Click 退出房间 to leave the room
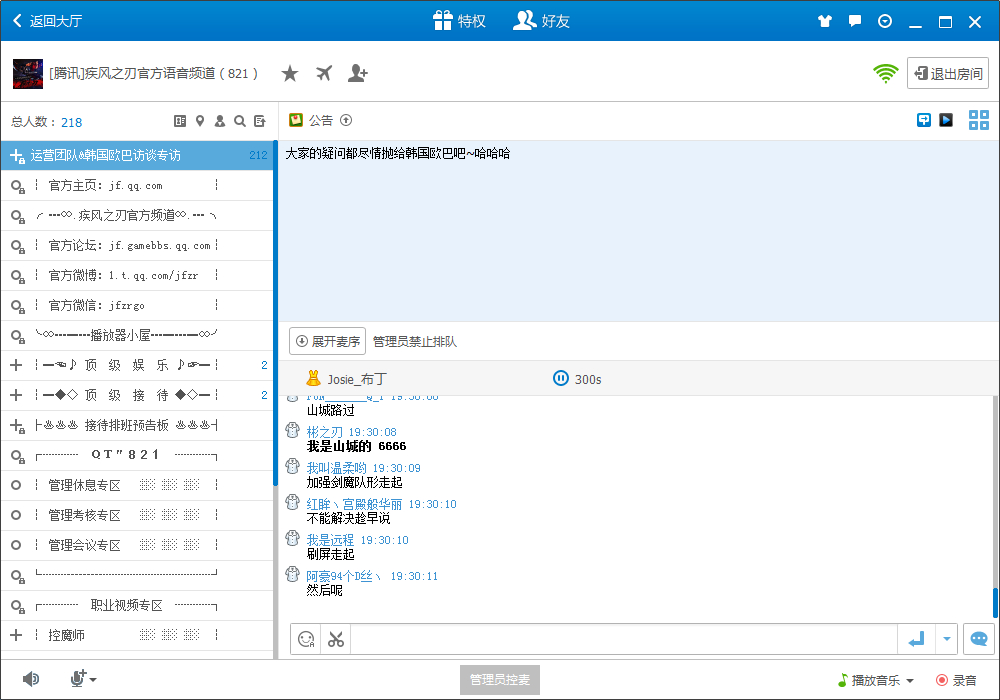 tap(948, 73)
